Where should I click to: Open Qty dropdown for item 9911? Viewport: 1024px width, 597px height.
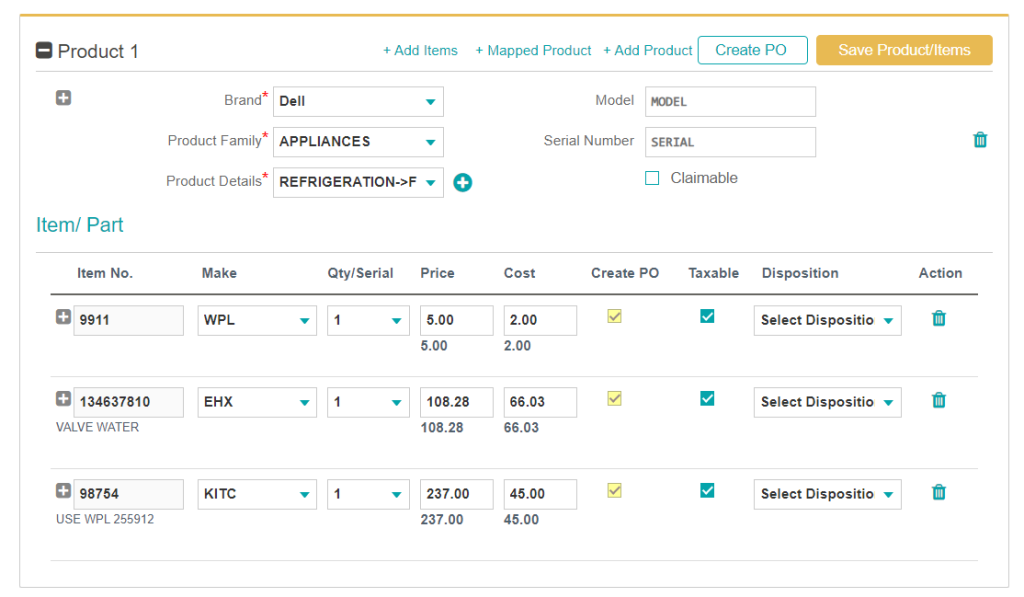pyautogui.click(x=368, y=321)
